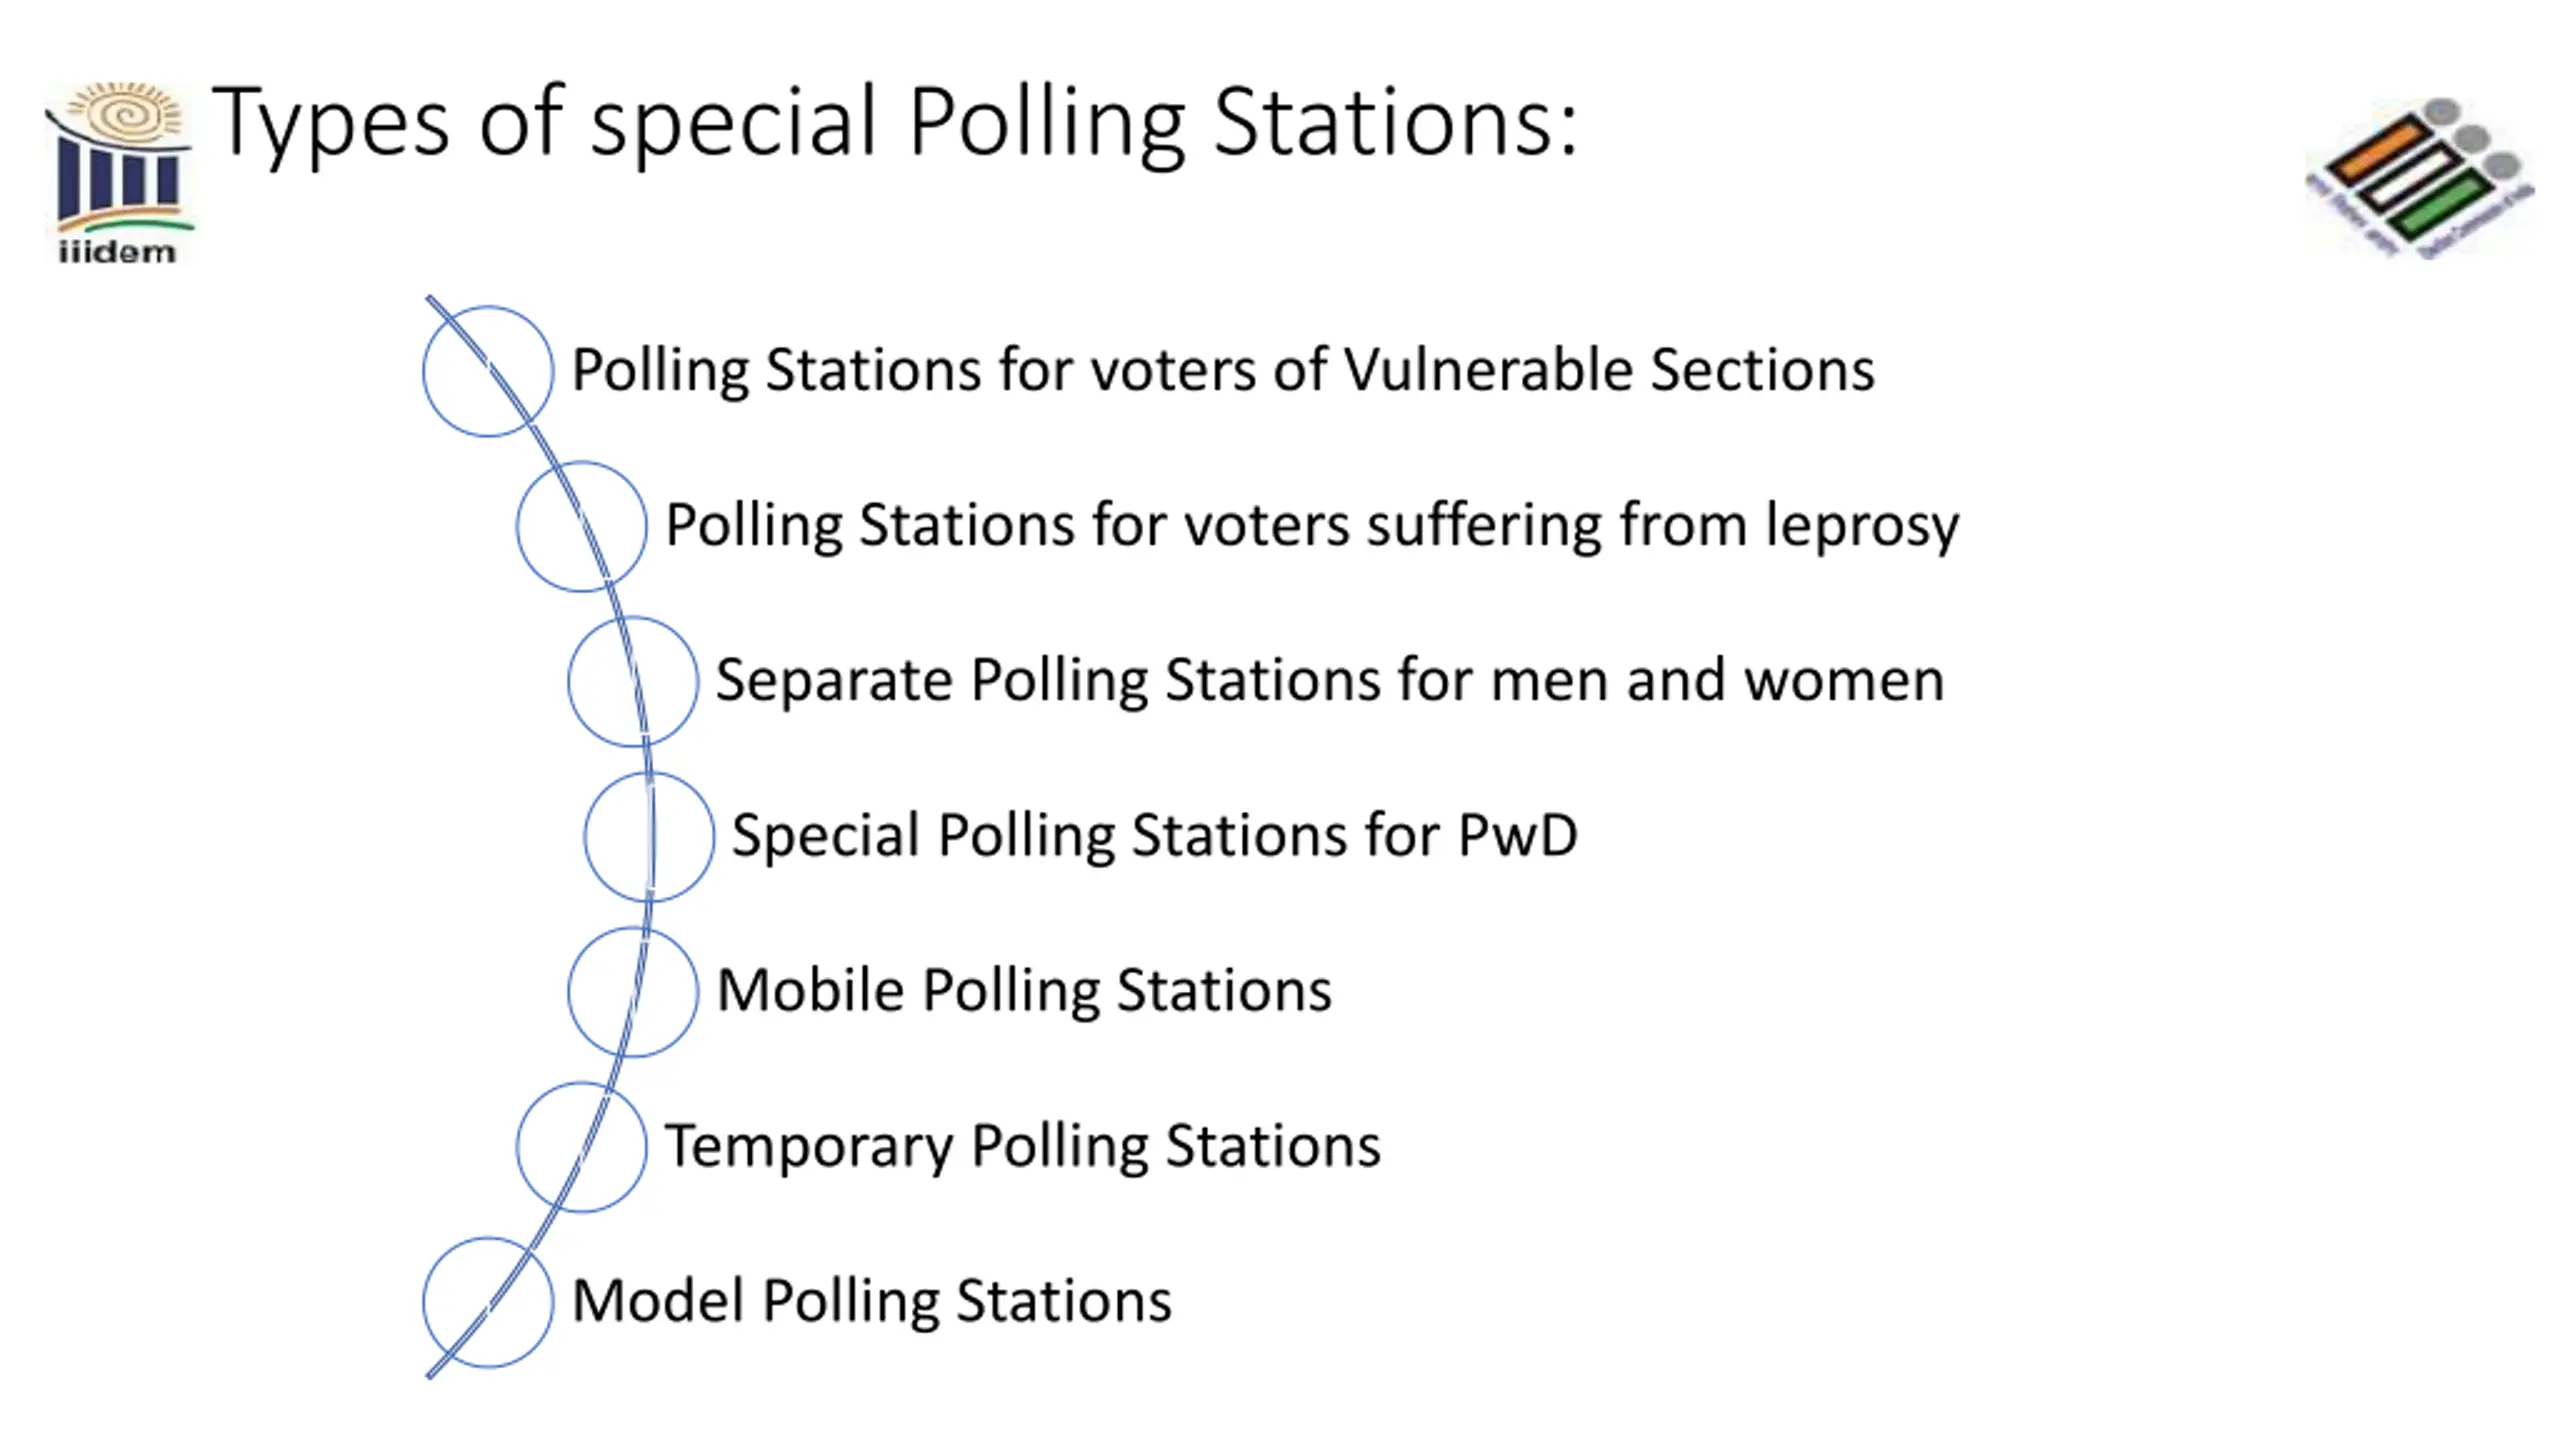
Task: Select 'Polling Stations for voters of Vulnerable Sections' text
Action: click(1222, 370)
